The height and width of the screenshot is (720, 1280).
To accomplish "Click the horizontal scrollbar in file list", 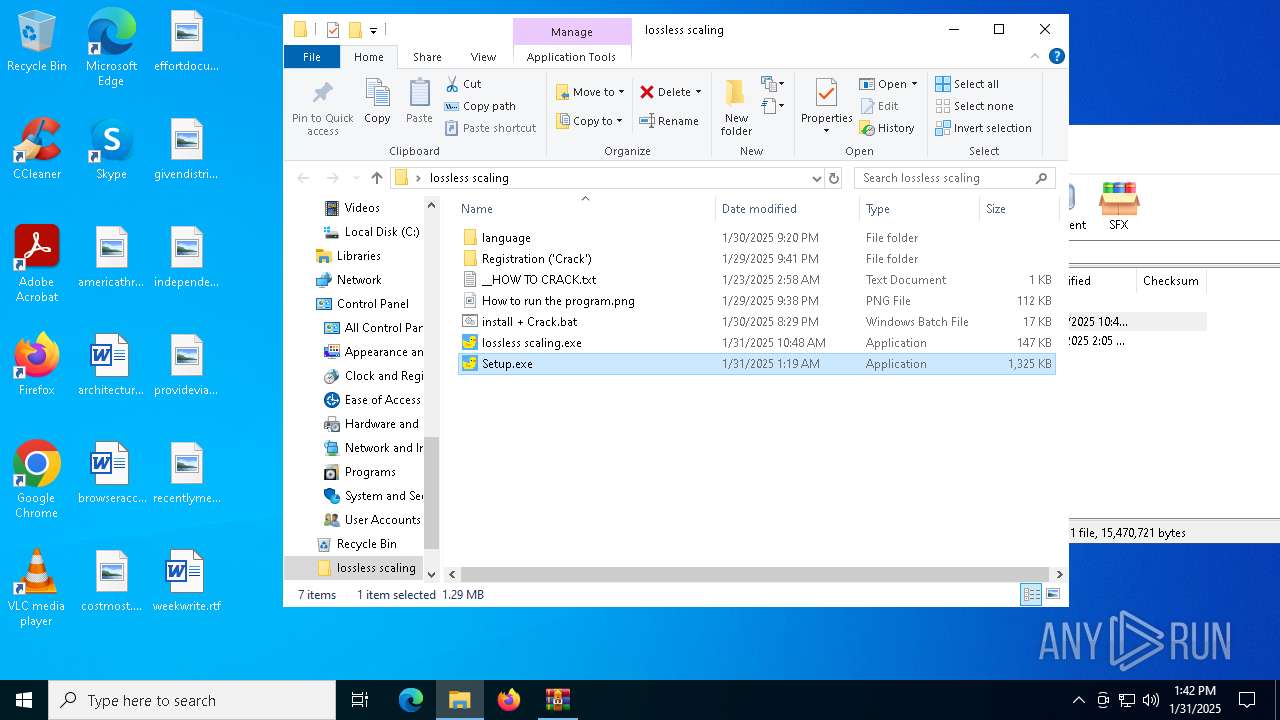I will pos(754,575).
